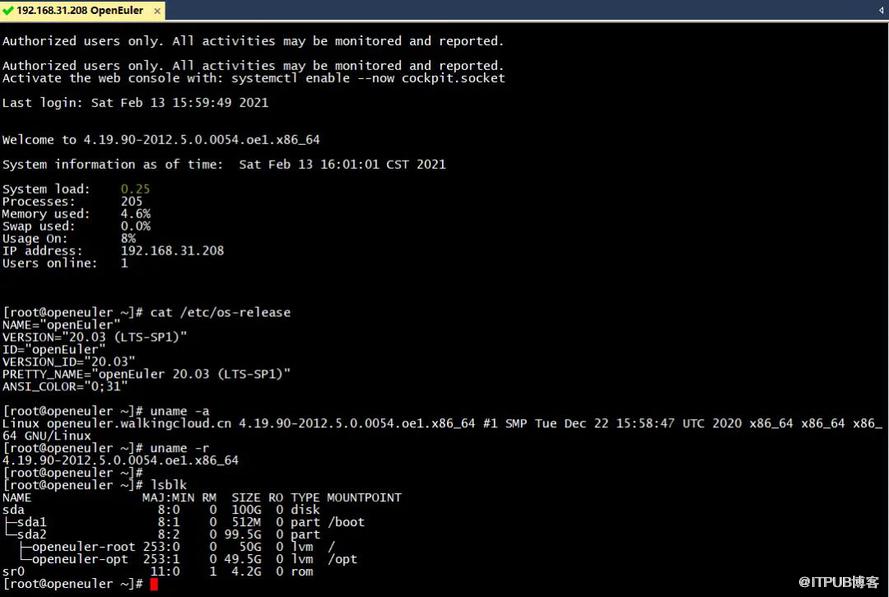This screenshot has width=889, height=597.
Task: Close the OpenEuler session tab
Action: 157,11
